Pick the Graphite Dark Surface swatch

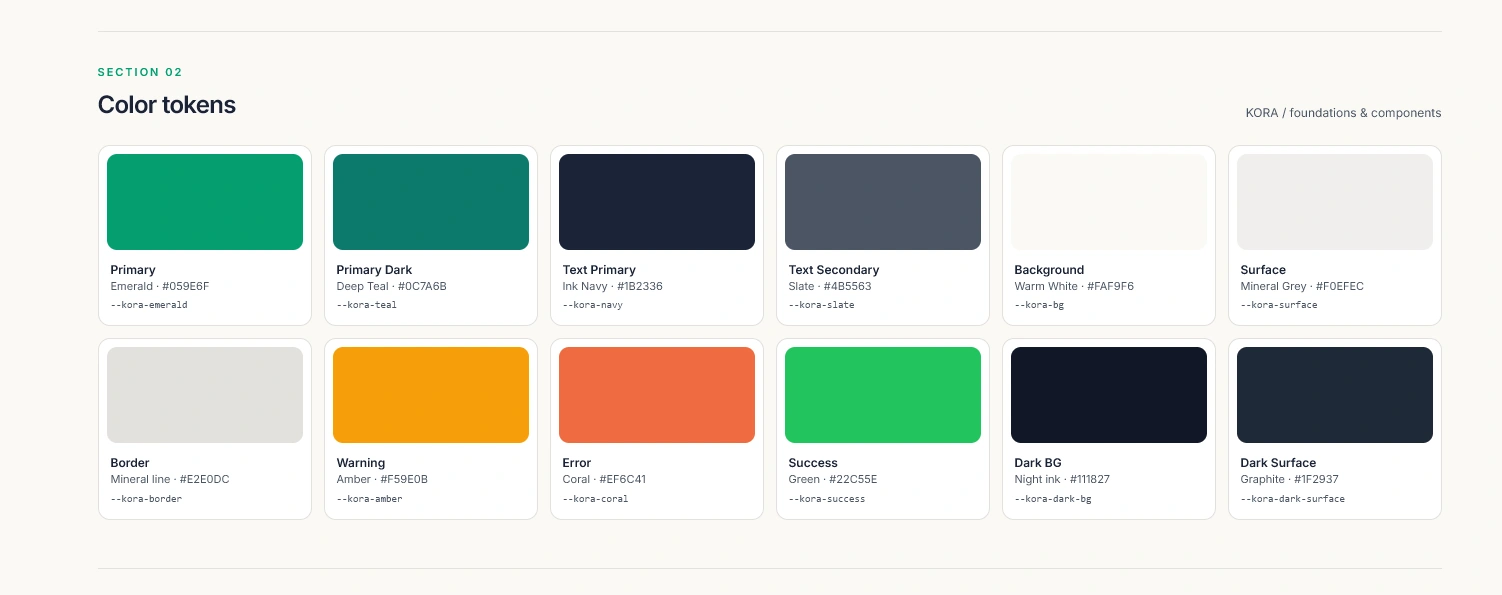(x=1335, y=395)
